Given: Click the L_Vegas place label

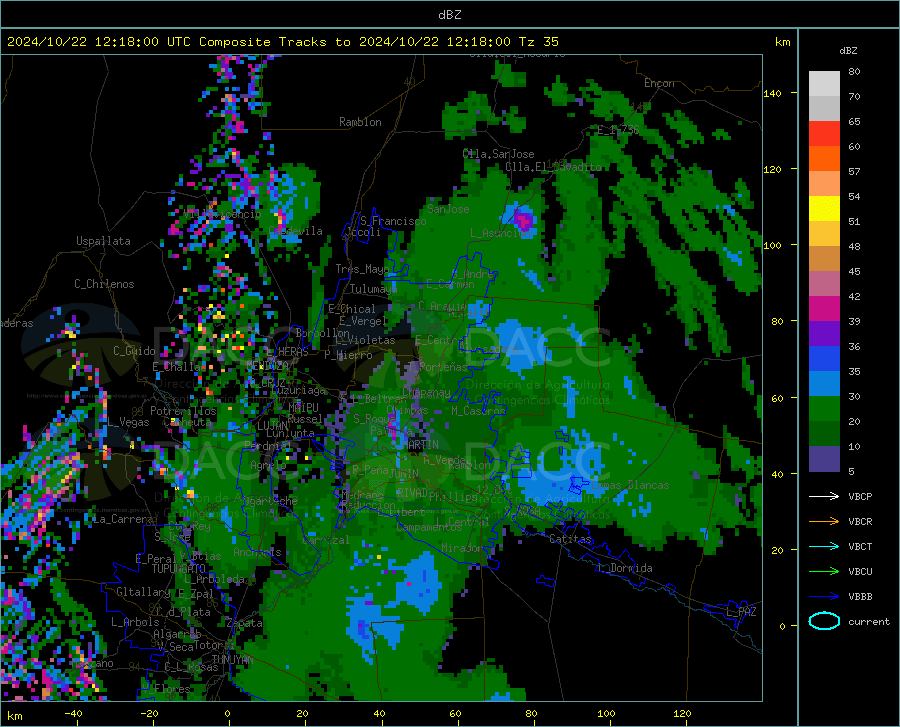Looking at the screenshot, I should point(128,422).
